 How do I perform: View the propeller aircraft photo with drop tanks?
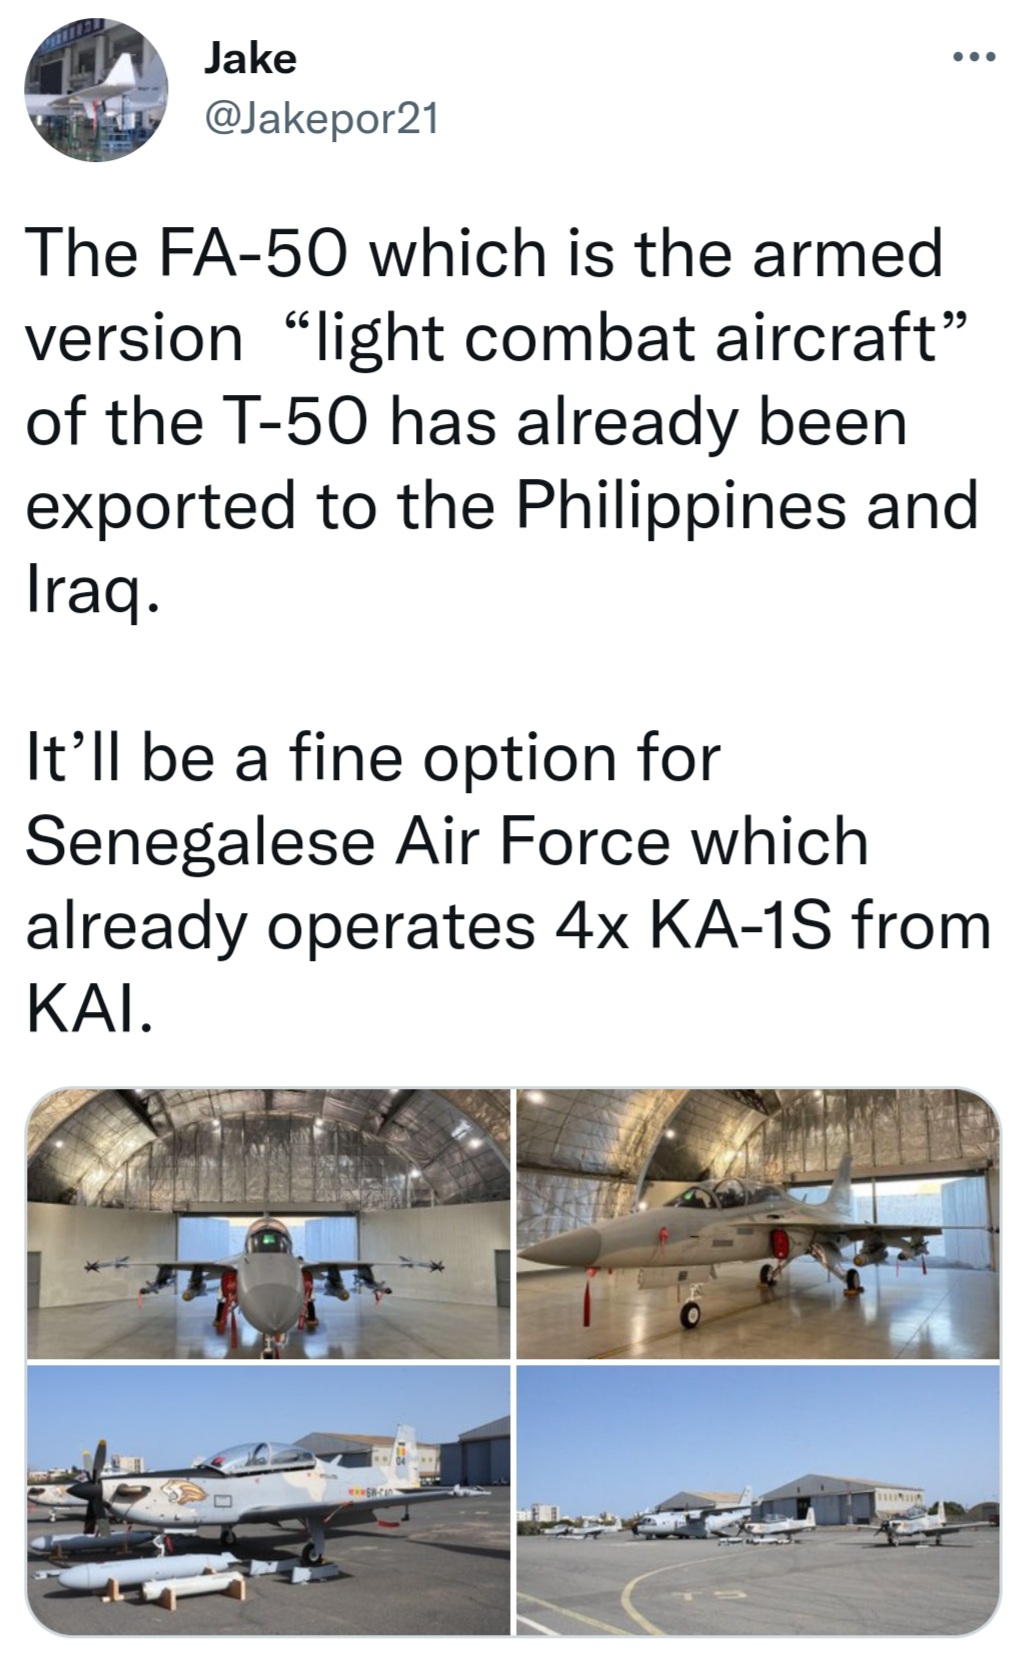tap(267, 1498)
